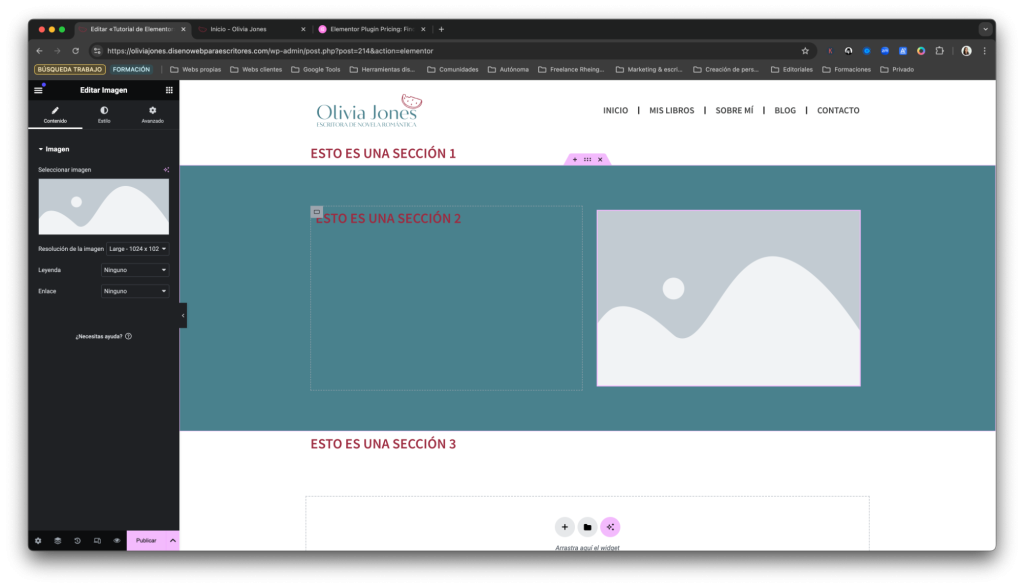
Task: Click the plus icon on section handle
Action: pyautogui.click(x=575, y=160)
